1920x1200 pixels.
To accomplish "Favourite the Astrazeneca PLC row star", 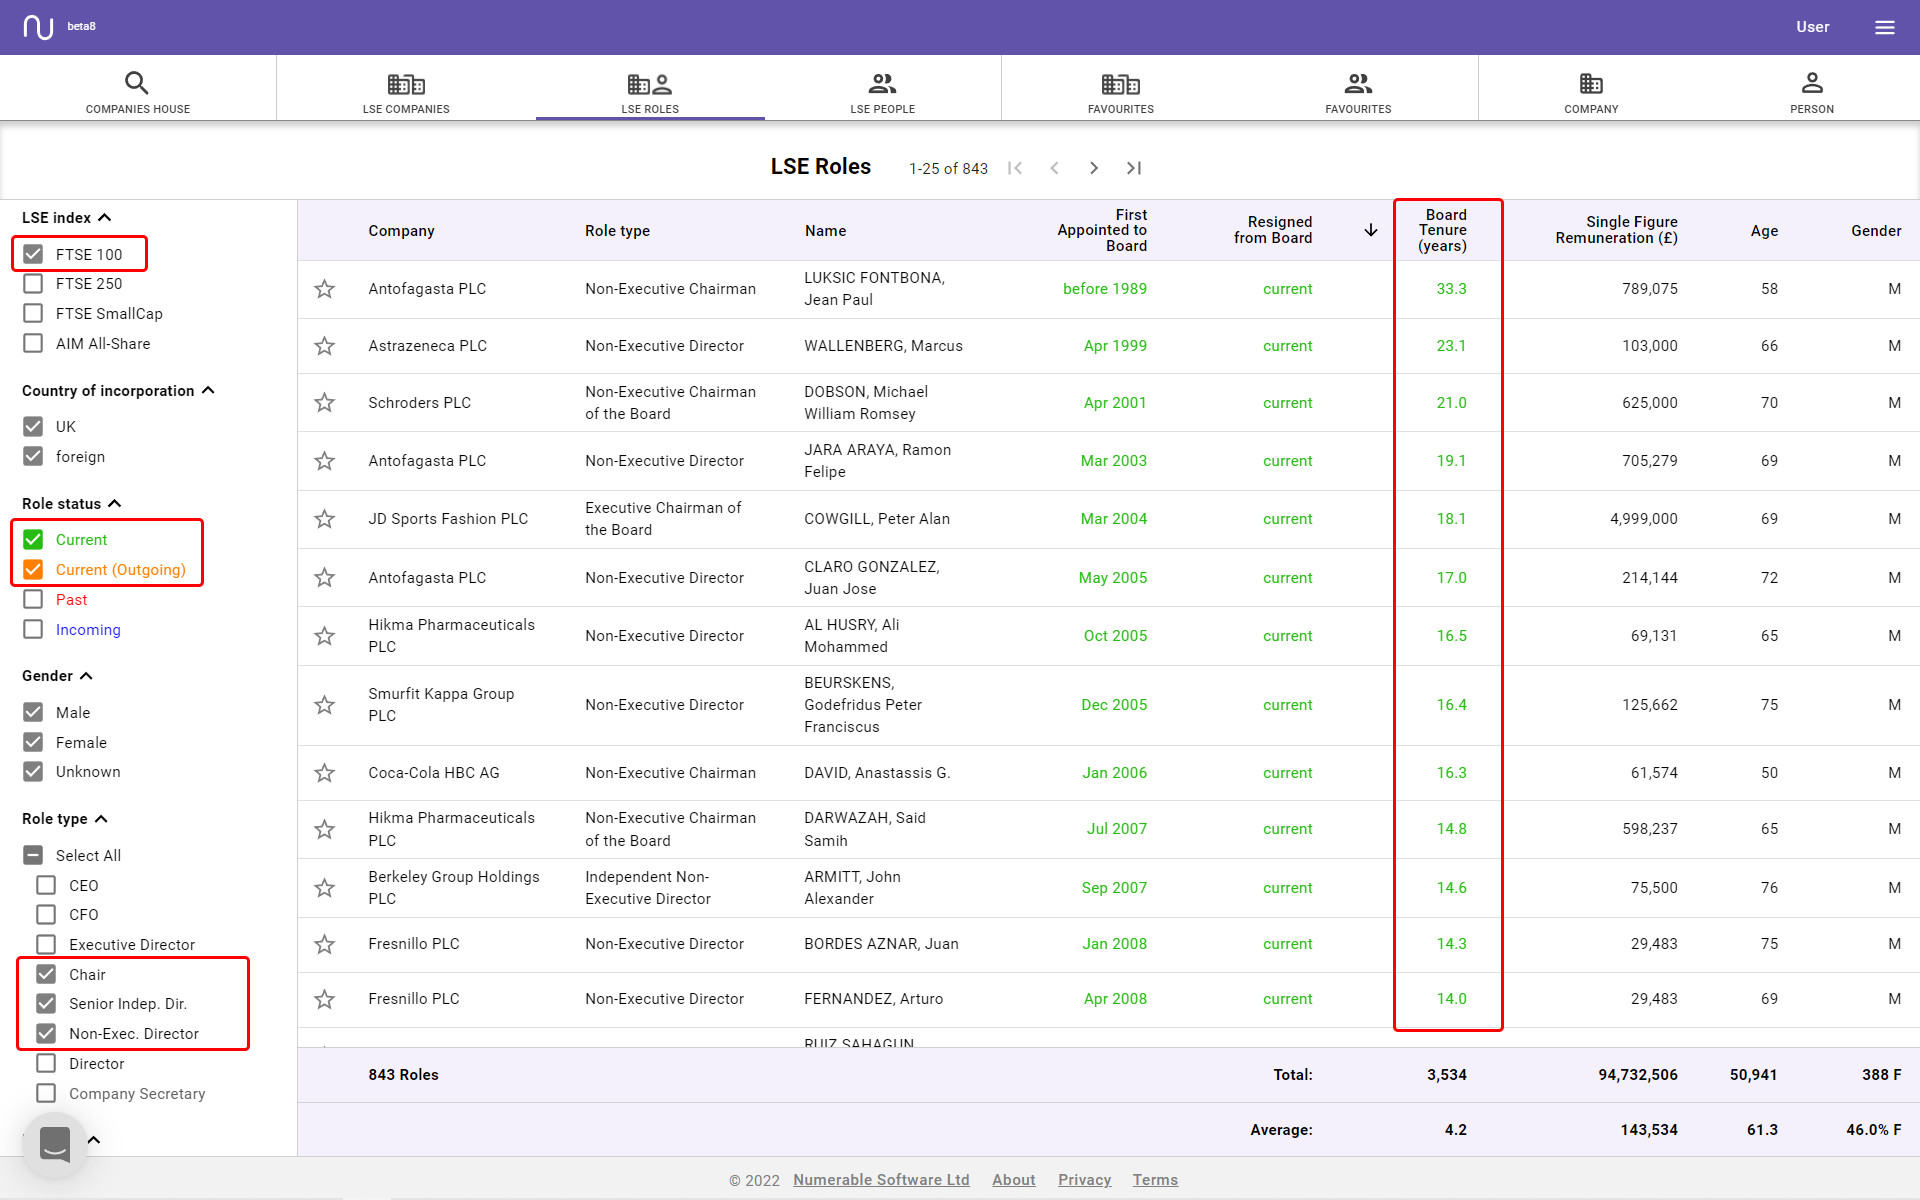I will click(324, 346).
